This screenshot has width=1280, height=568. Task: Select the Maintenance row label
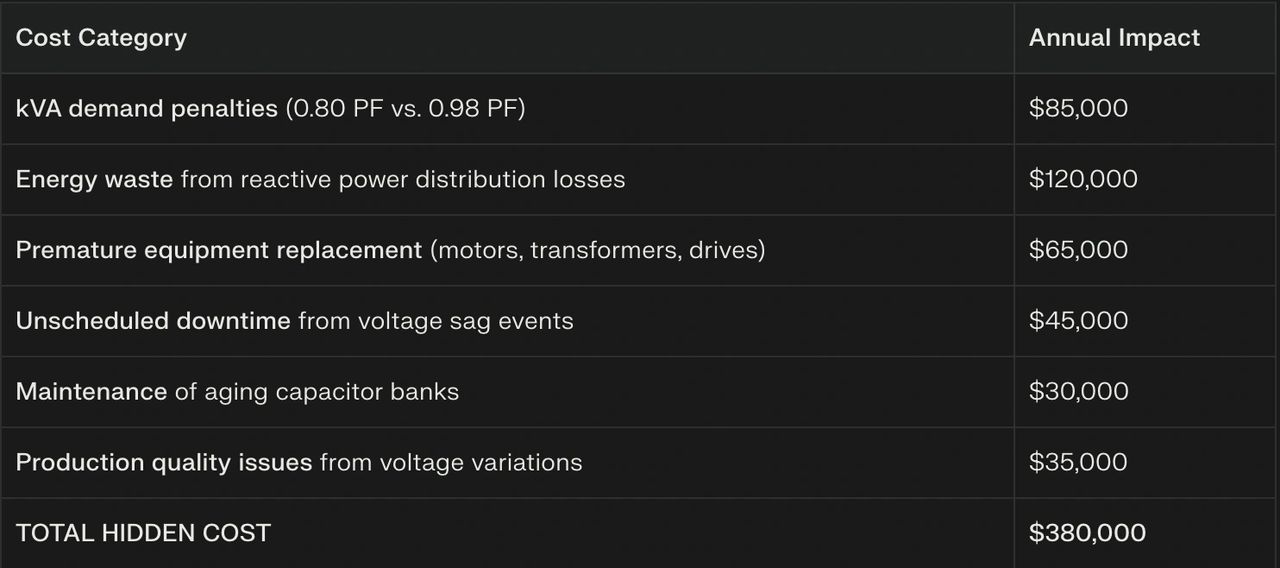tap(91, 391)
